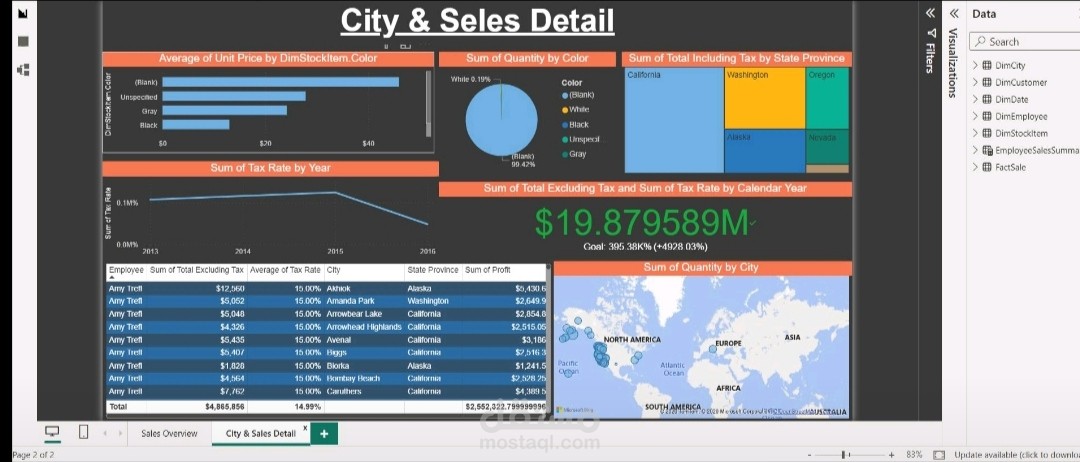Viewport: 1080px width, 462px height.
Task: Click the bar chart vertical scrollbar
Action: 428,103
